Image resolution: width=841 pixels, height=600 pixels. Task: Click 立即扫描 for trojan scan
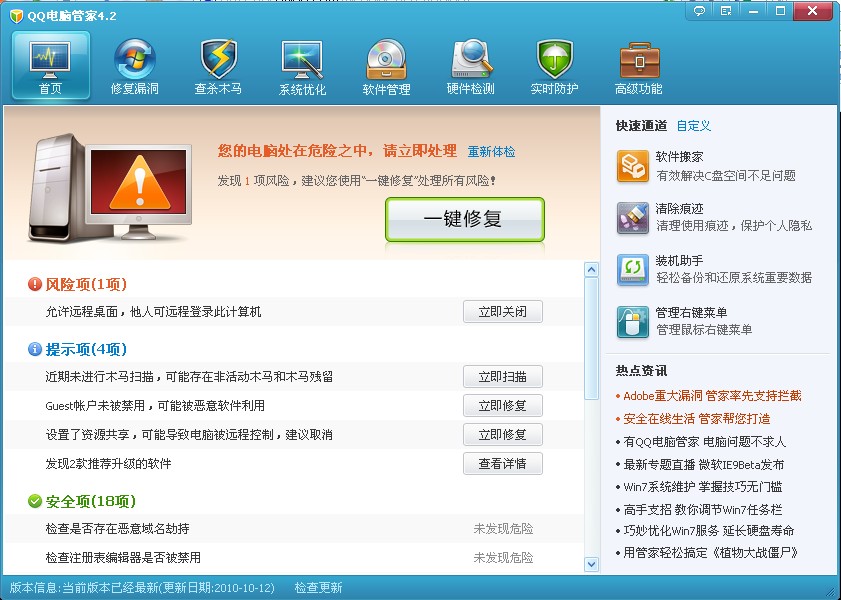[503, 376]
